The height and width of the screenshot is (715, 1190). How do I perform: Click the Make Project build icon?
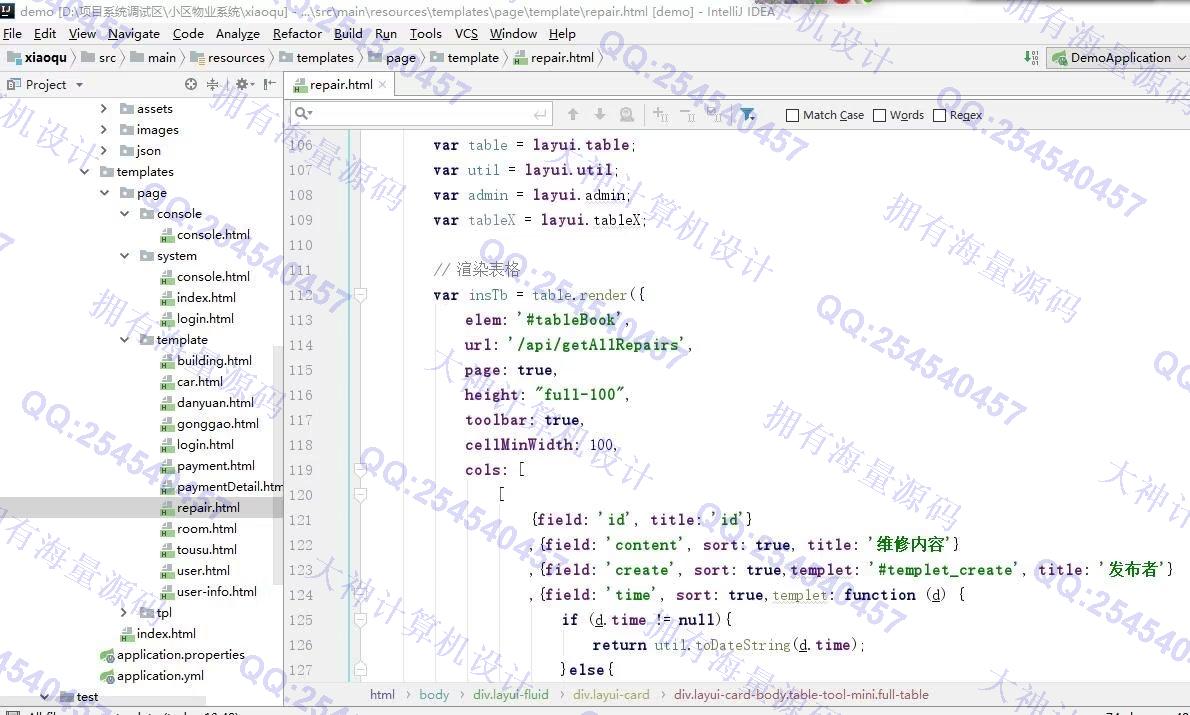[x=1031, y=58]
